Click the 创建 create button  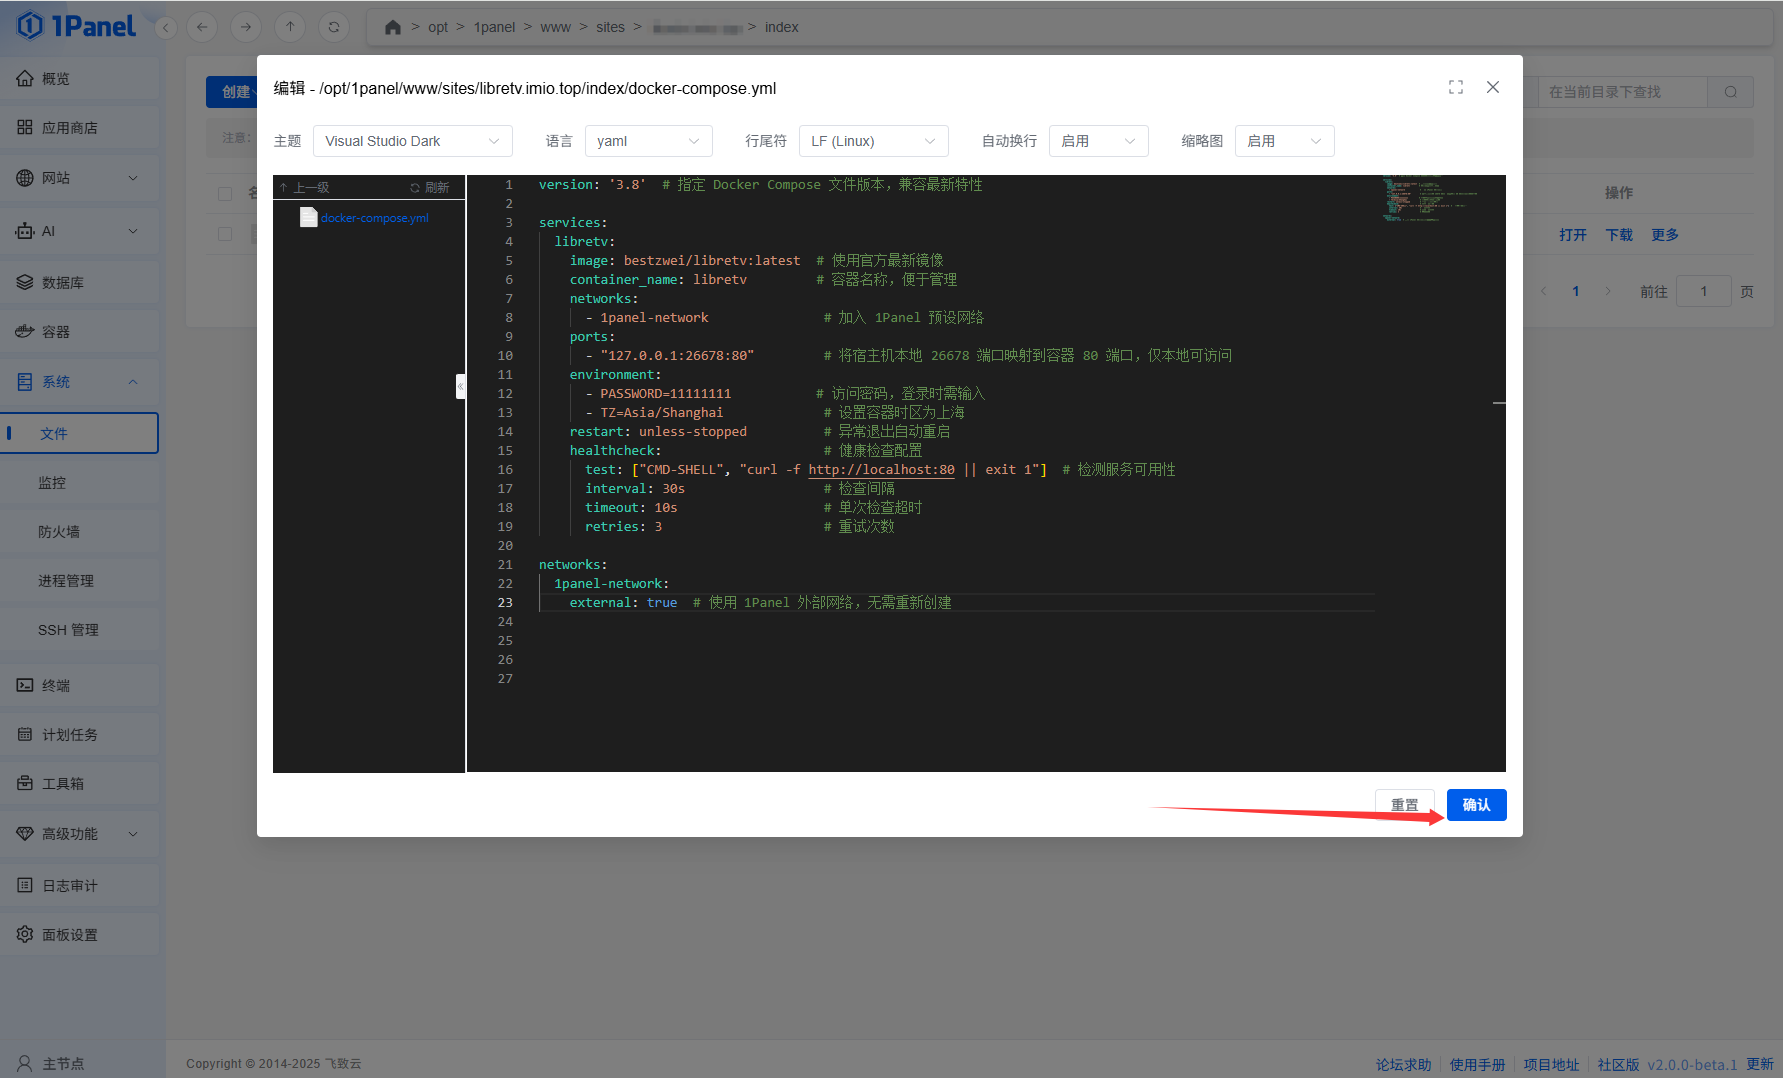pos(234,92)
